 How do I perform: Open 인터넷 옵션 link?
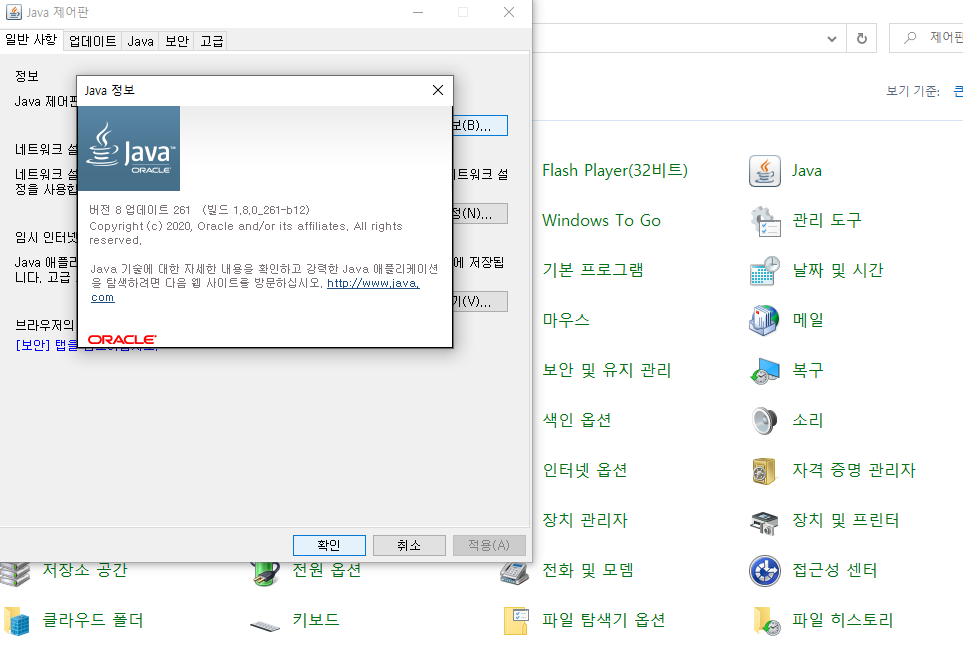tap(585, 470)
